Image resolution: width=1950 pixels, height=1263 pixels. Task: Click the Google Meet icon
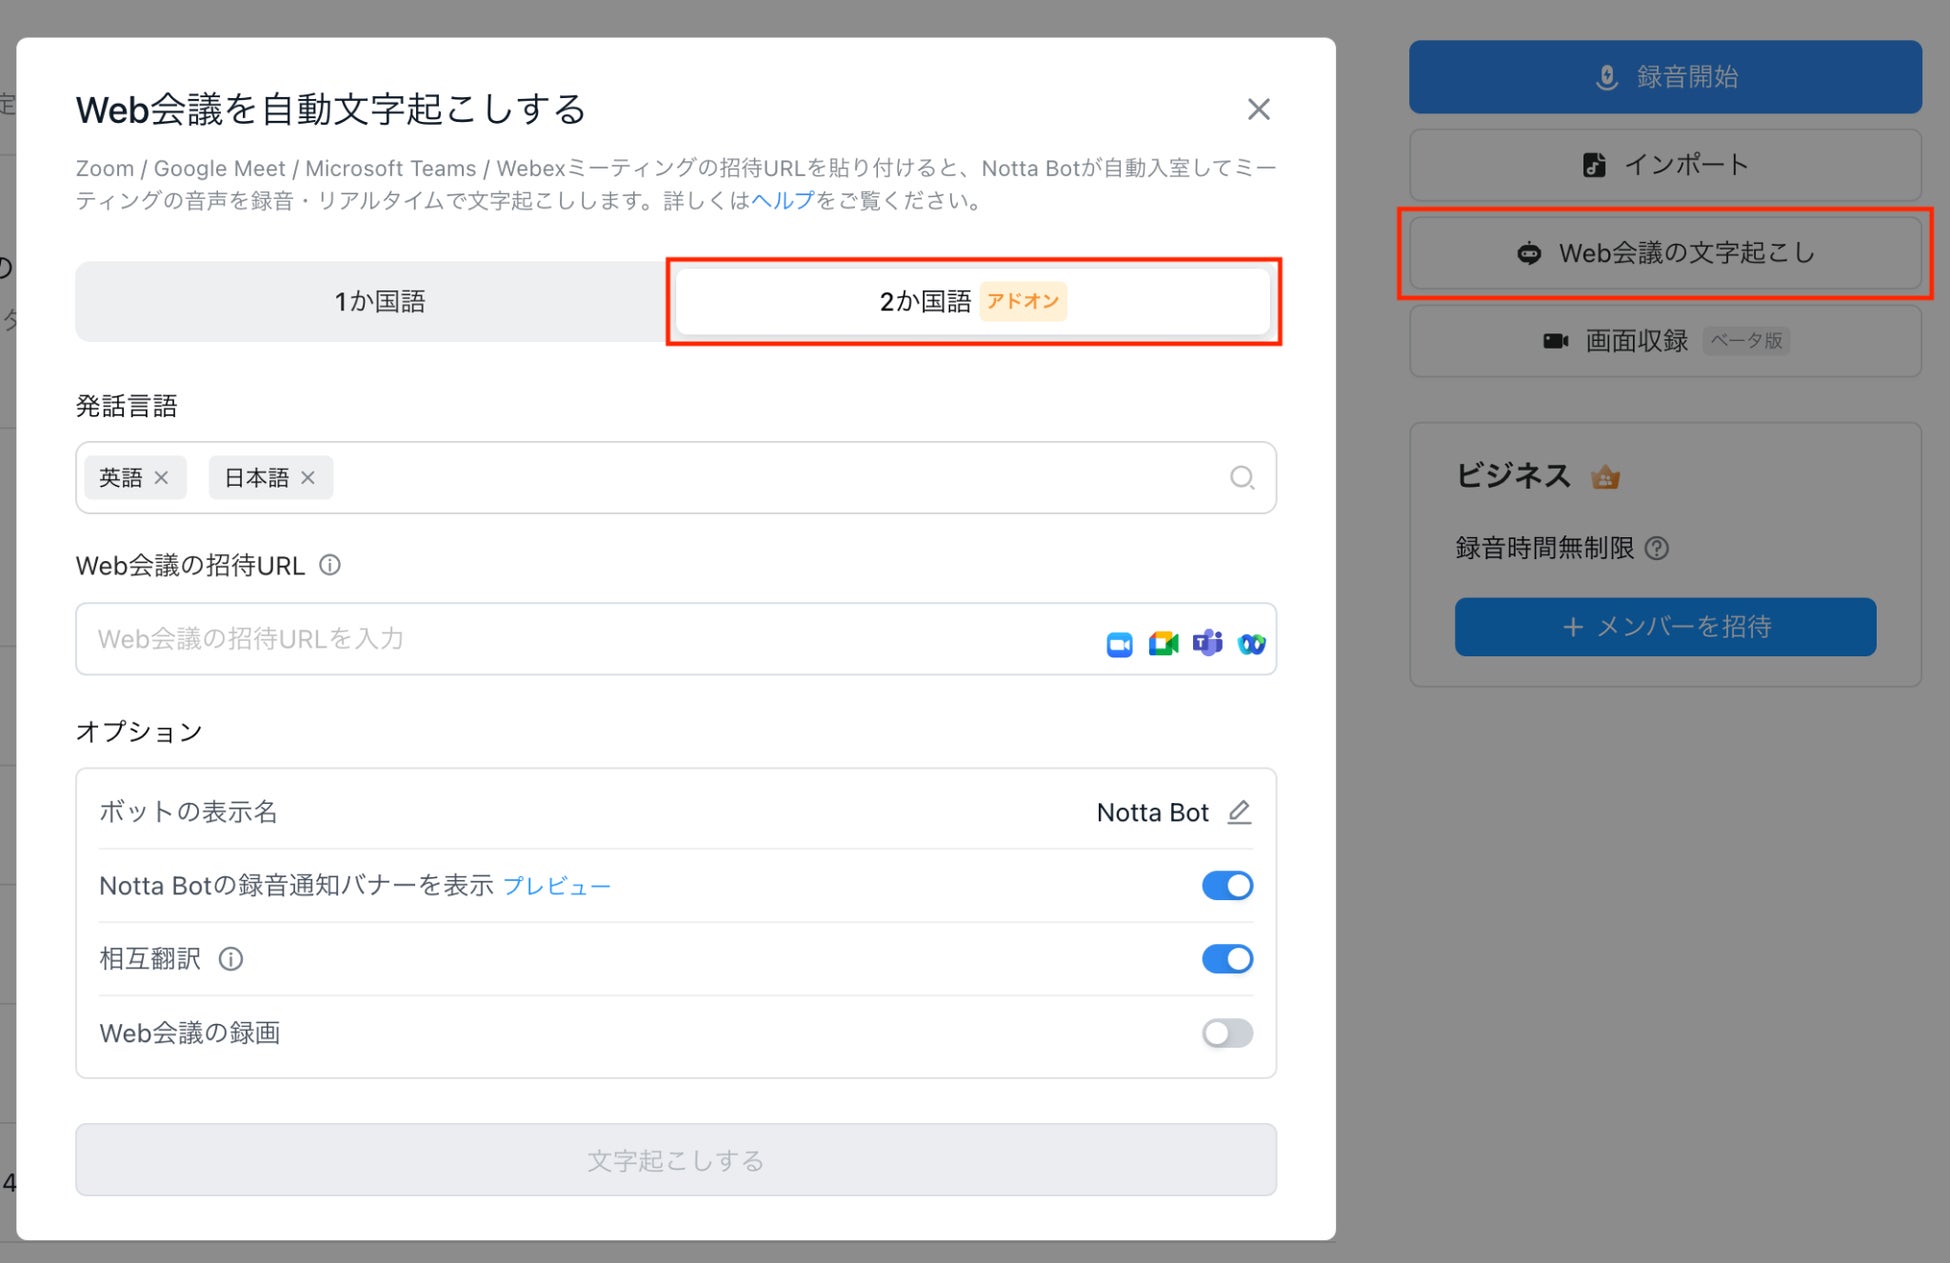pos(1163,644)
